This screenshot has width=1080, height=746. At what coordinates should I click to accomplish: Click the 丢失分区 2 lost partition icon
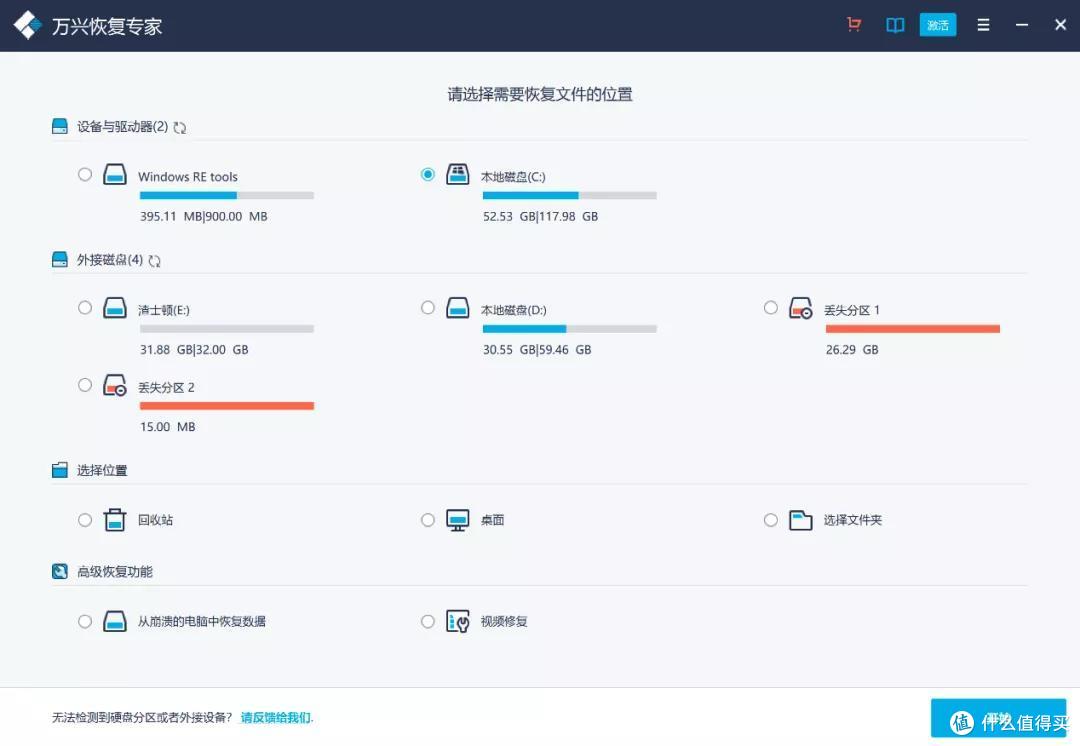[x=115, y=385]
